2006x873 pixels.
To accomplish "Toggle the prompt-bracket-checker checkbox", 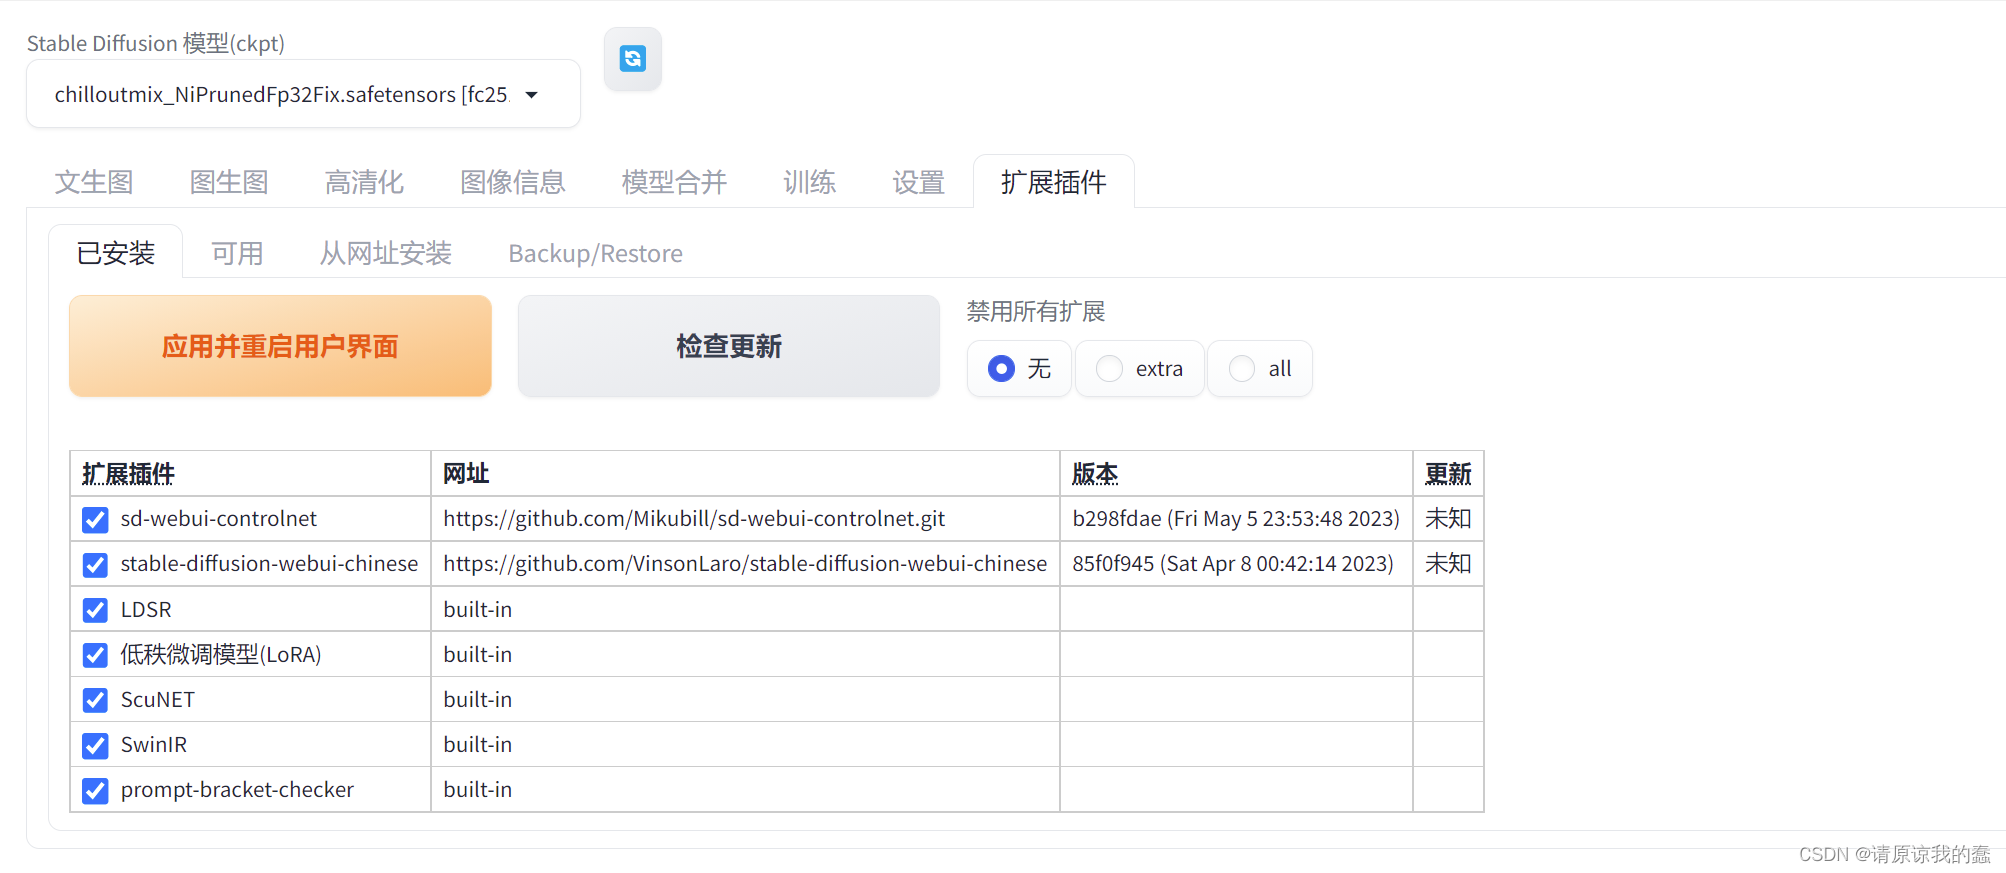I will [95, 791].
